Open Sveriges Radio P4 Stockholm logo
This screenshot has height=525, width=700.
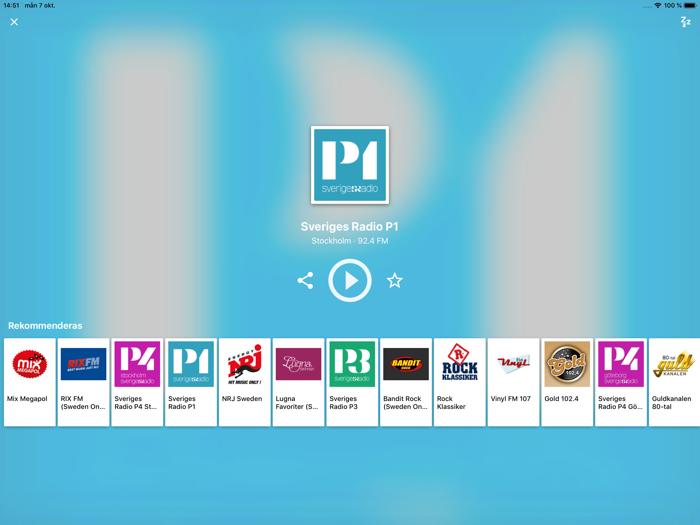point(137,364)
